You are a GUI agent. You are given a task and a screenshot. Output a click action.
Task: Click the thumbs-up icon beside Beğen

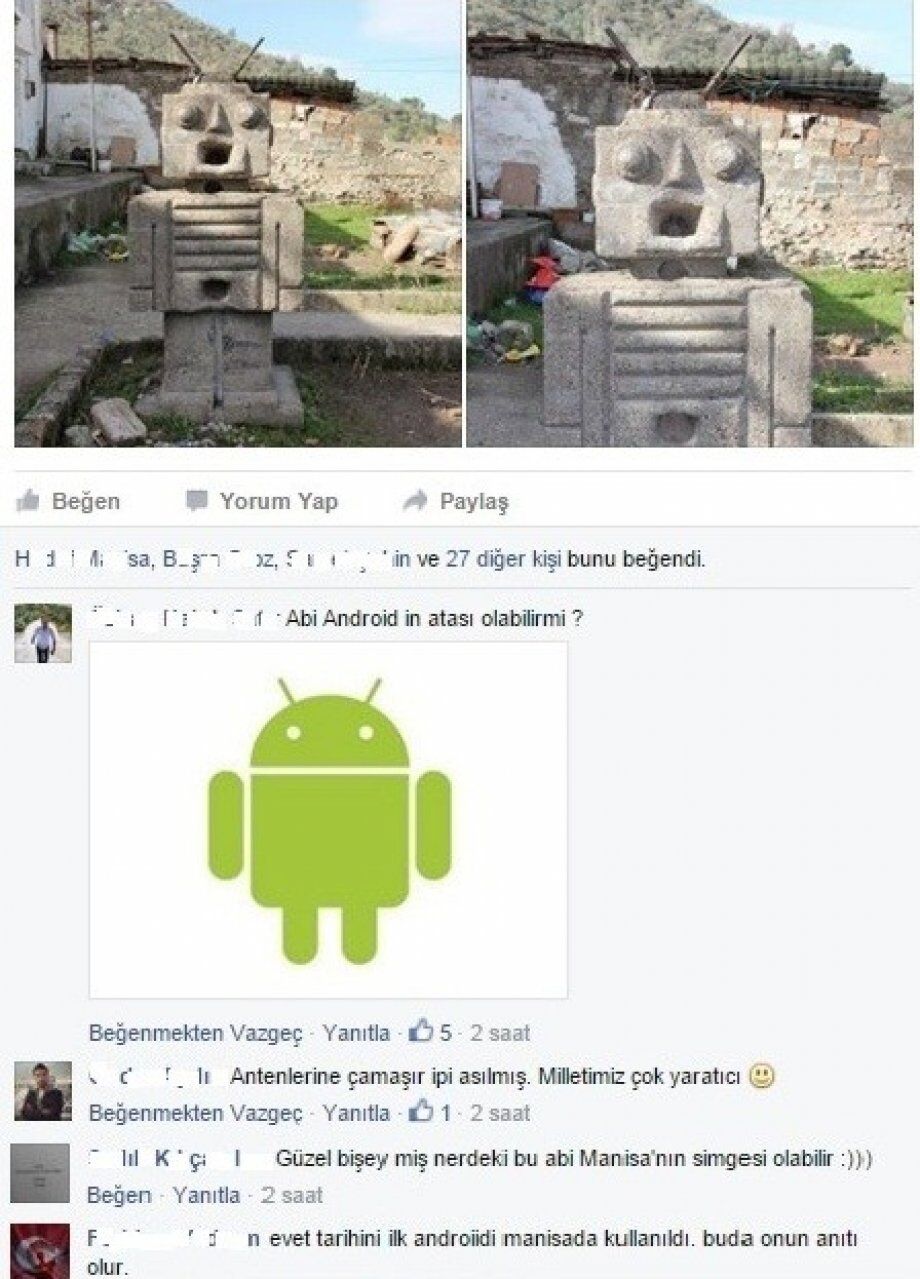[x=28, y=500]
